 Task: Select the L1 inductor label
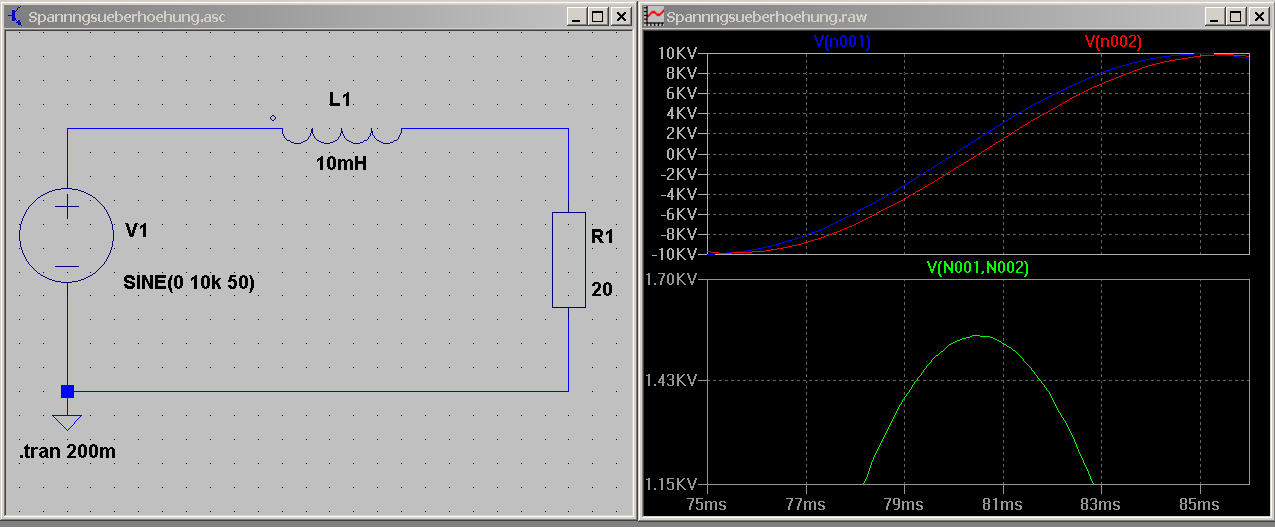point(340,100)
